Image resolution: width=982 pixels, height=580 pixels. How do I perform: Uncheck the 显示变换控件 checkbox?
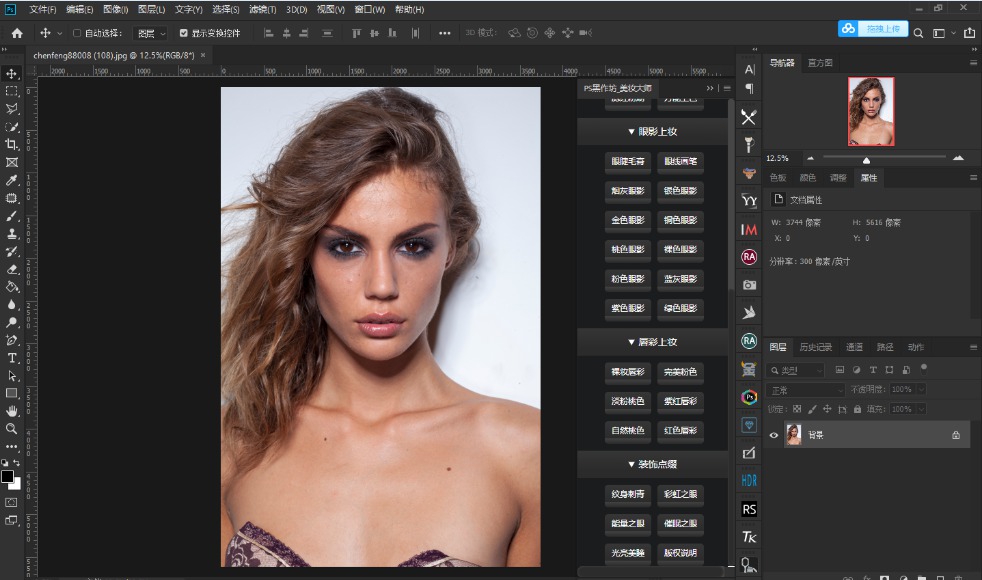click(x=183, y=33)
